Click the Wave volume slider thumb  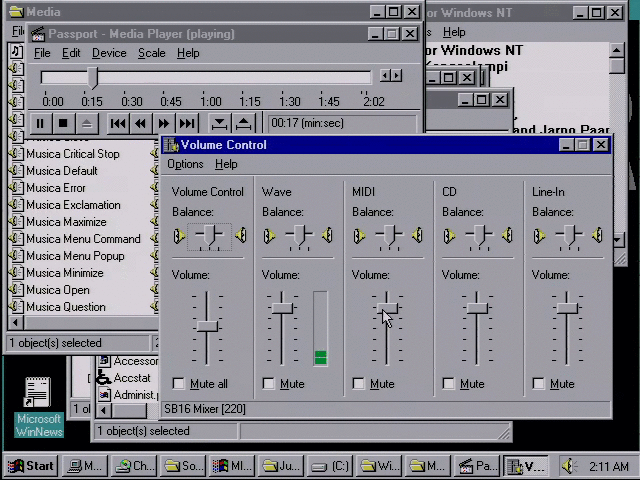(282, 308)
